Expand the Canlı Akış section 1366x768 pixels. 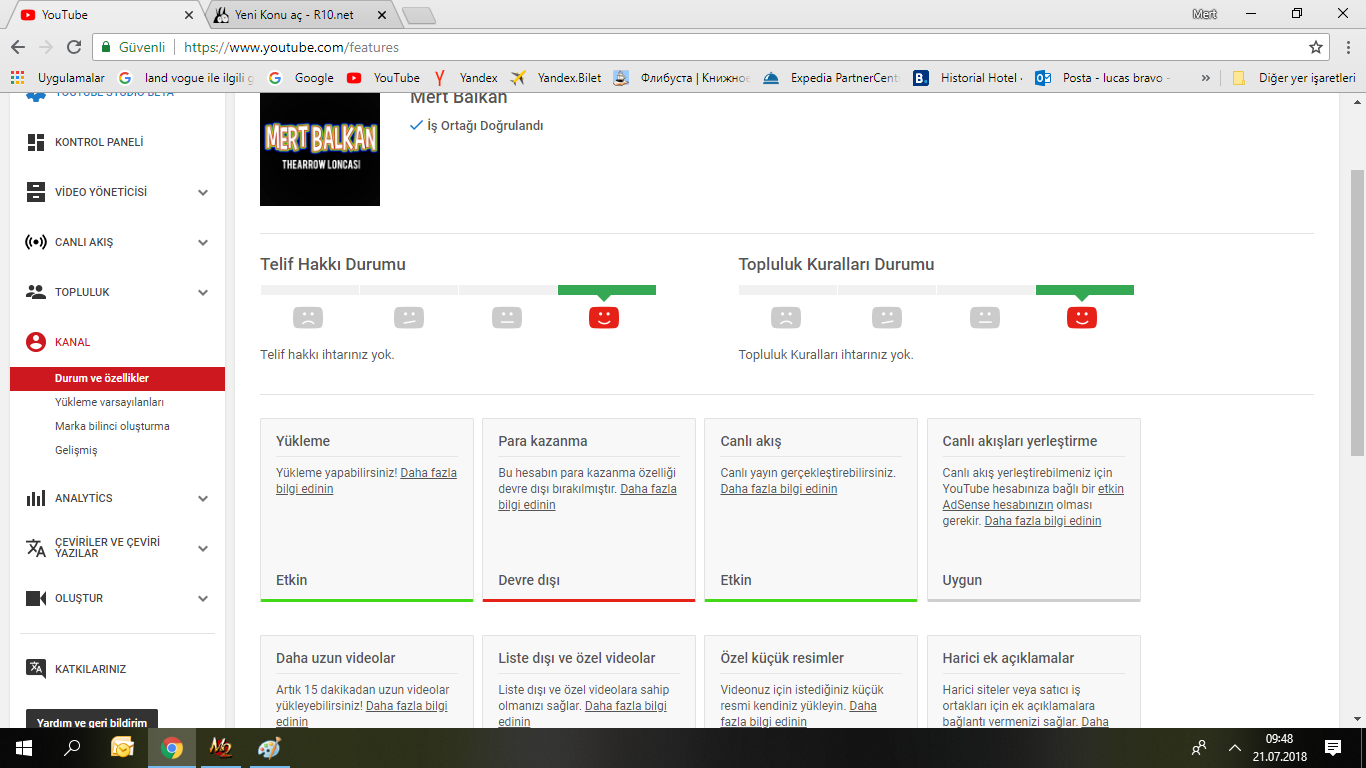tap(203, 242)
